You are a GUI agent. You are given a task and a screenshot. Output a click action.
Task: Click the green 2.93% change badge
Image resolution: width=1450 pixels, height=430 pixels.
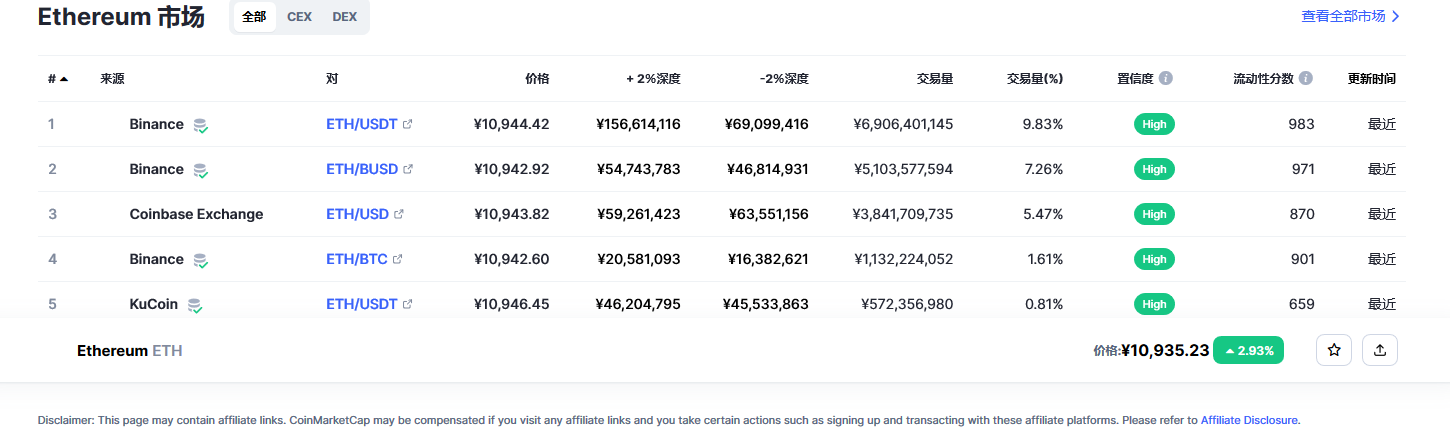pos(1248,351)
